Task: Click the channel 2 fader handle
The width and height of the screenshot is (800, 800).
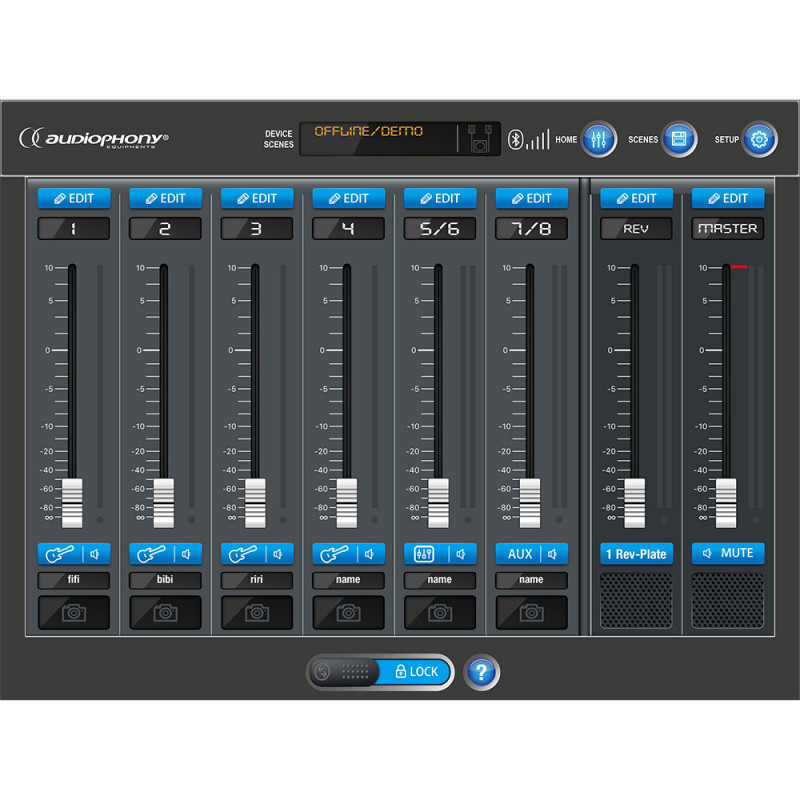Action: (163, 503)
